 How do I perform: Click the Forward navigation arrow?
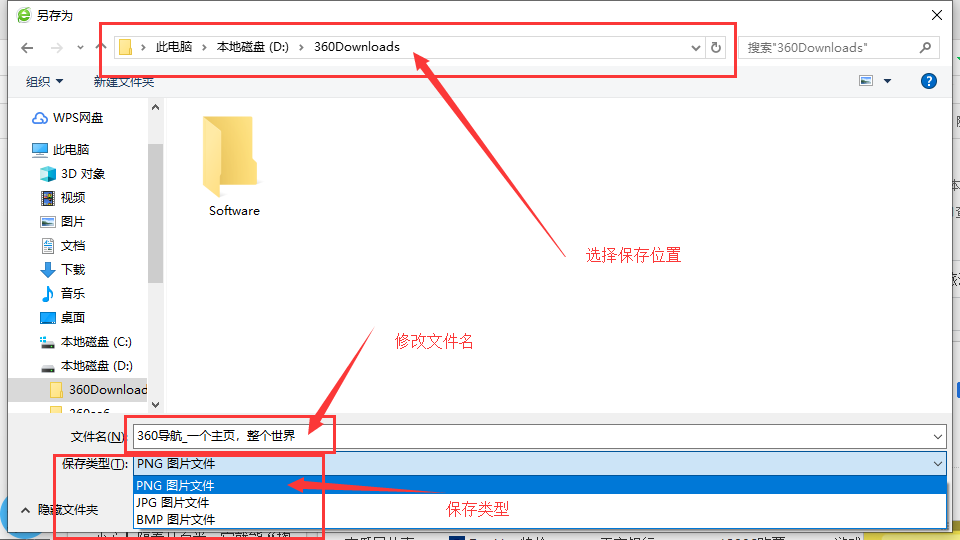tap(56, 48)
